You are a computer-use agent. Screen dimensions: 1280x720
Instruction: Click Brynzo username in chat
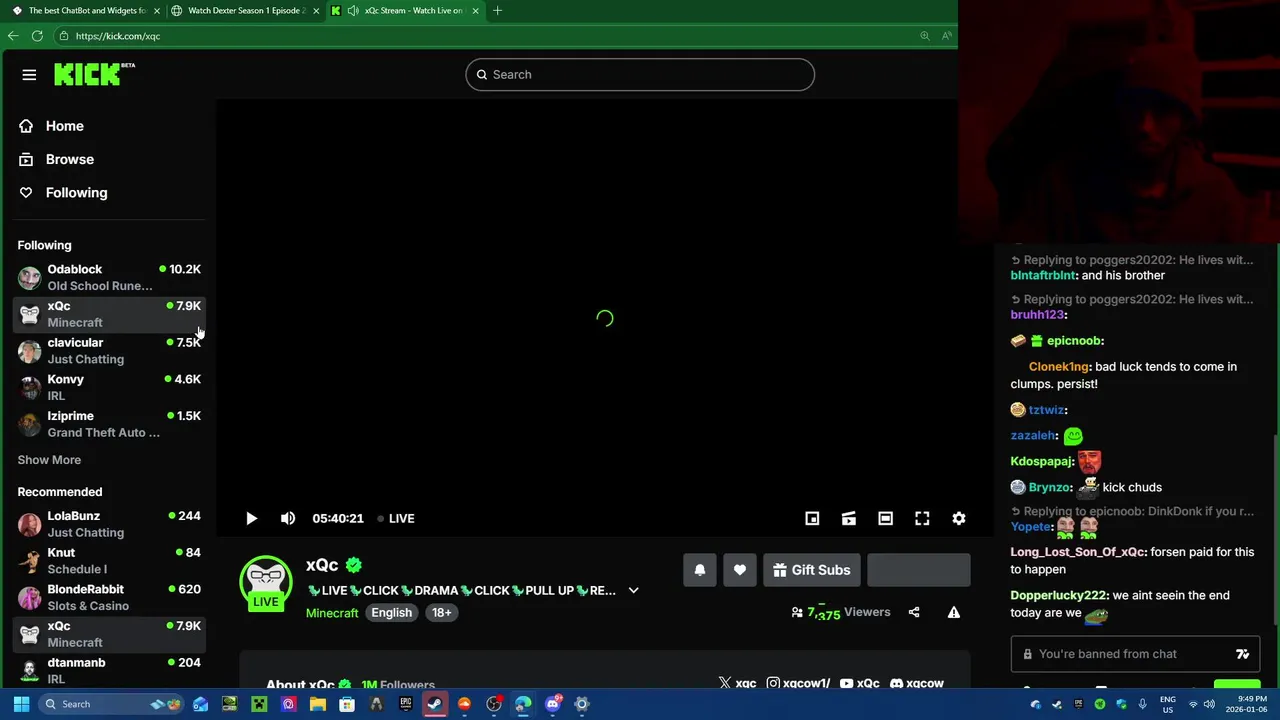(1050, 488)
